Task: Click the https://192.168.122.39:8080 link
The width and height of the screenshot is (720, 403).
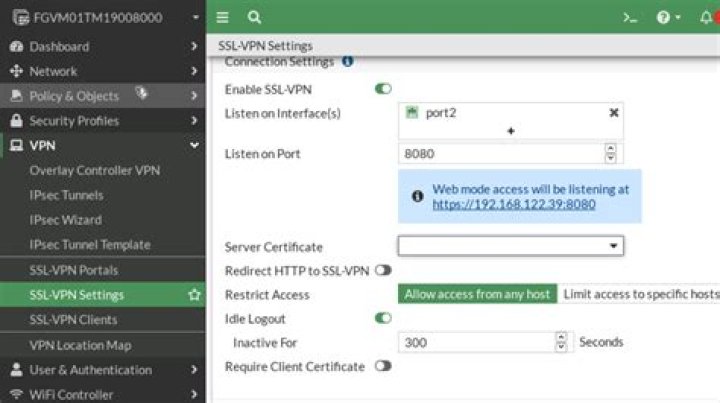Action: (514, 204)
